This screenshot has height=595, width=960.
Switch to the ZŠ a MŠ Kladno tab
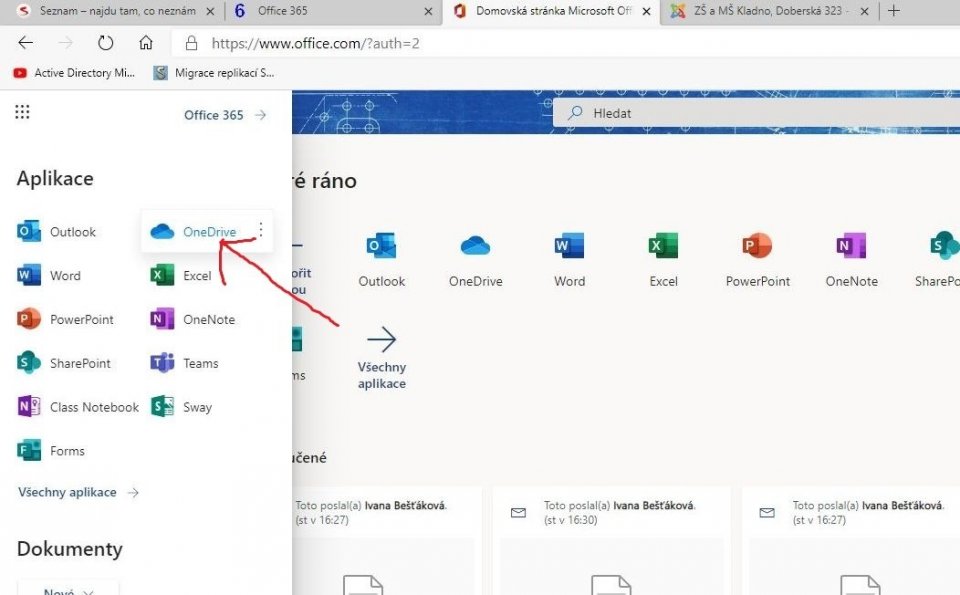pyautogui.click(x=769, y=11)
